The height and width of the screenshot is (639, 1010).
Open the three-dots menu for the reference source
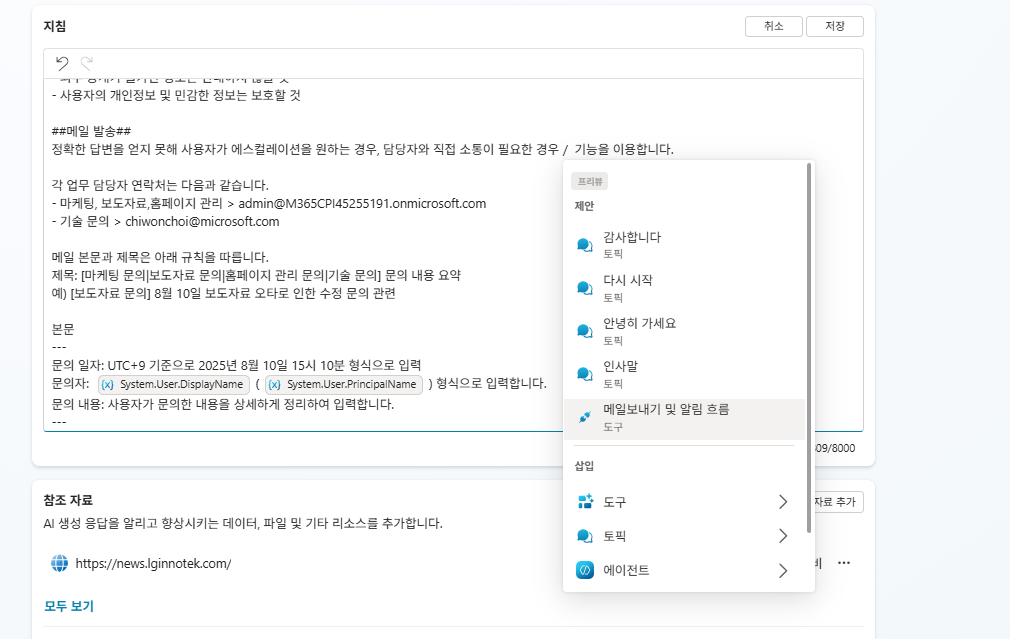point(844,563)
